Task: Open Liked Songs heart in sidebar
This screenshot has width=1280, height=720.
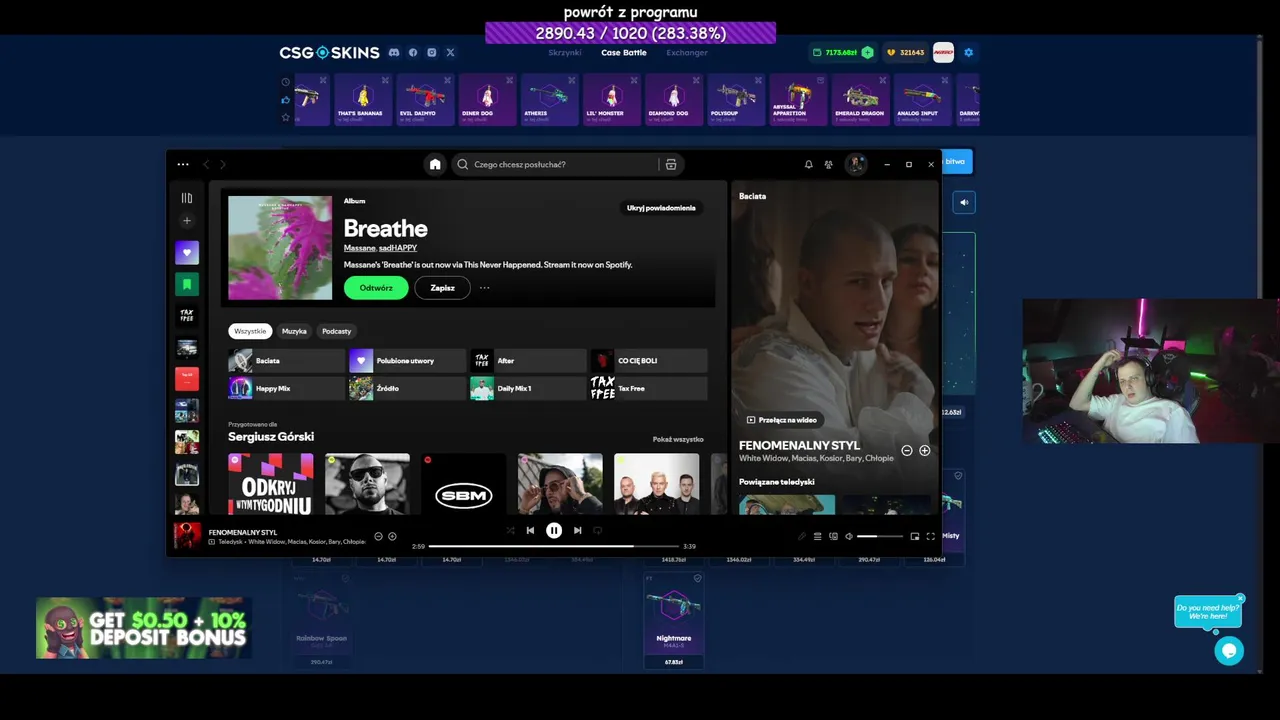Action: [x=187, y=253]
